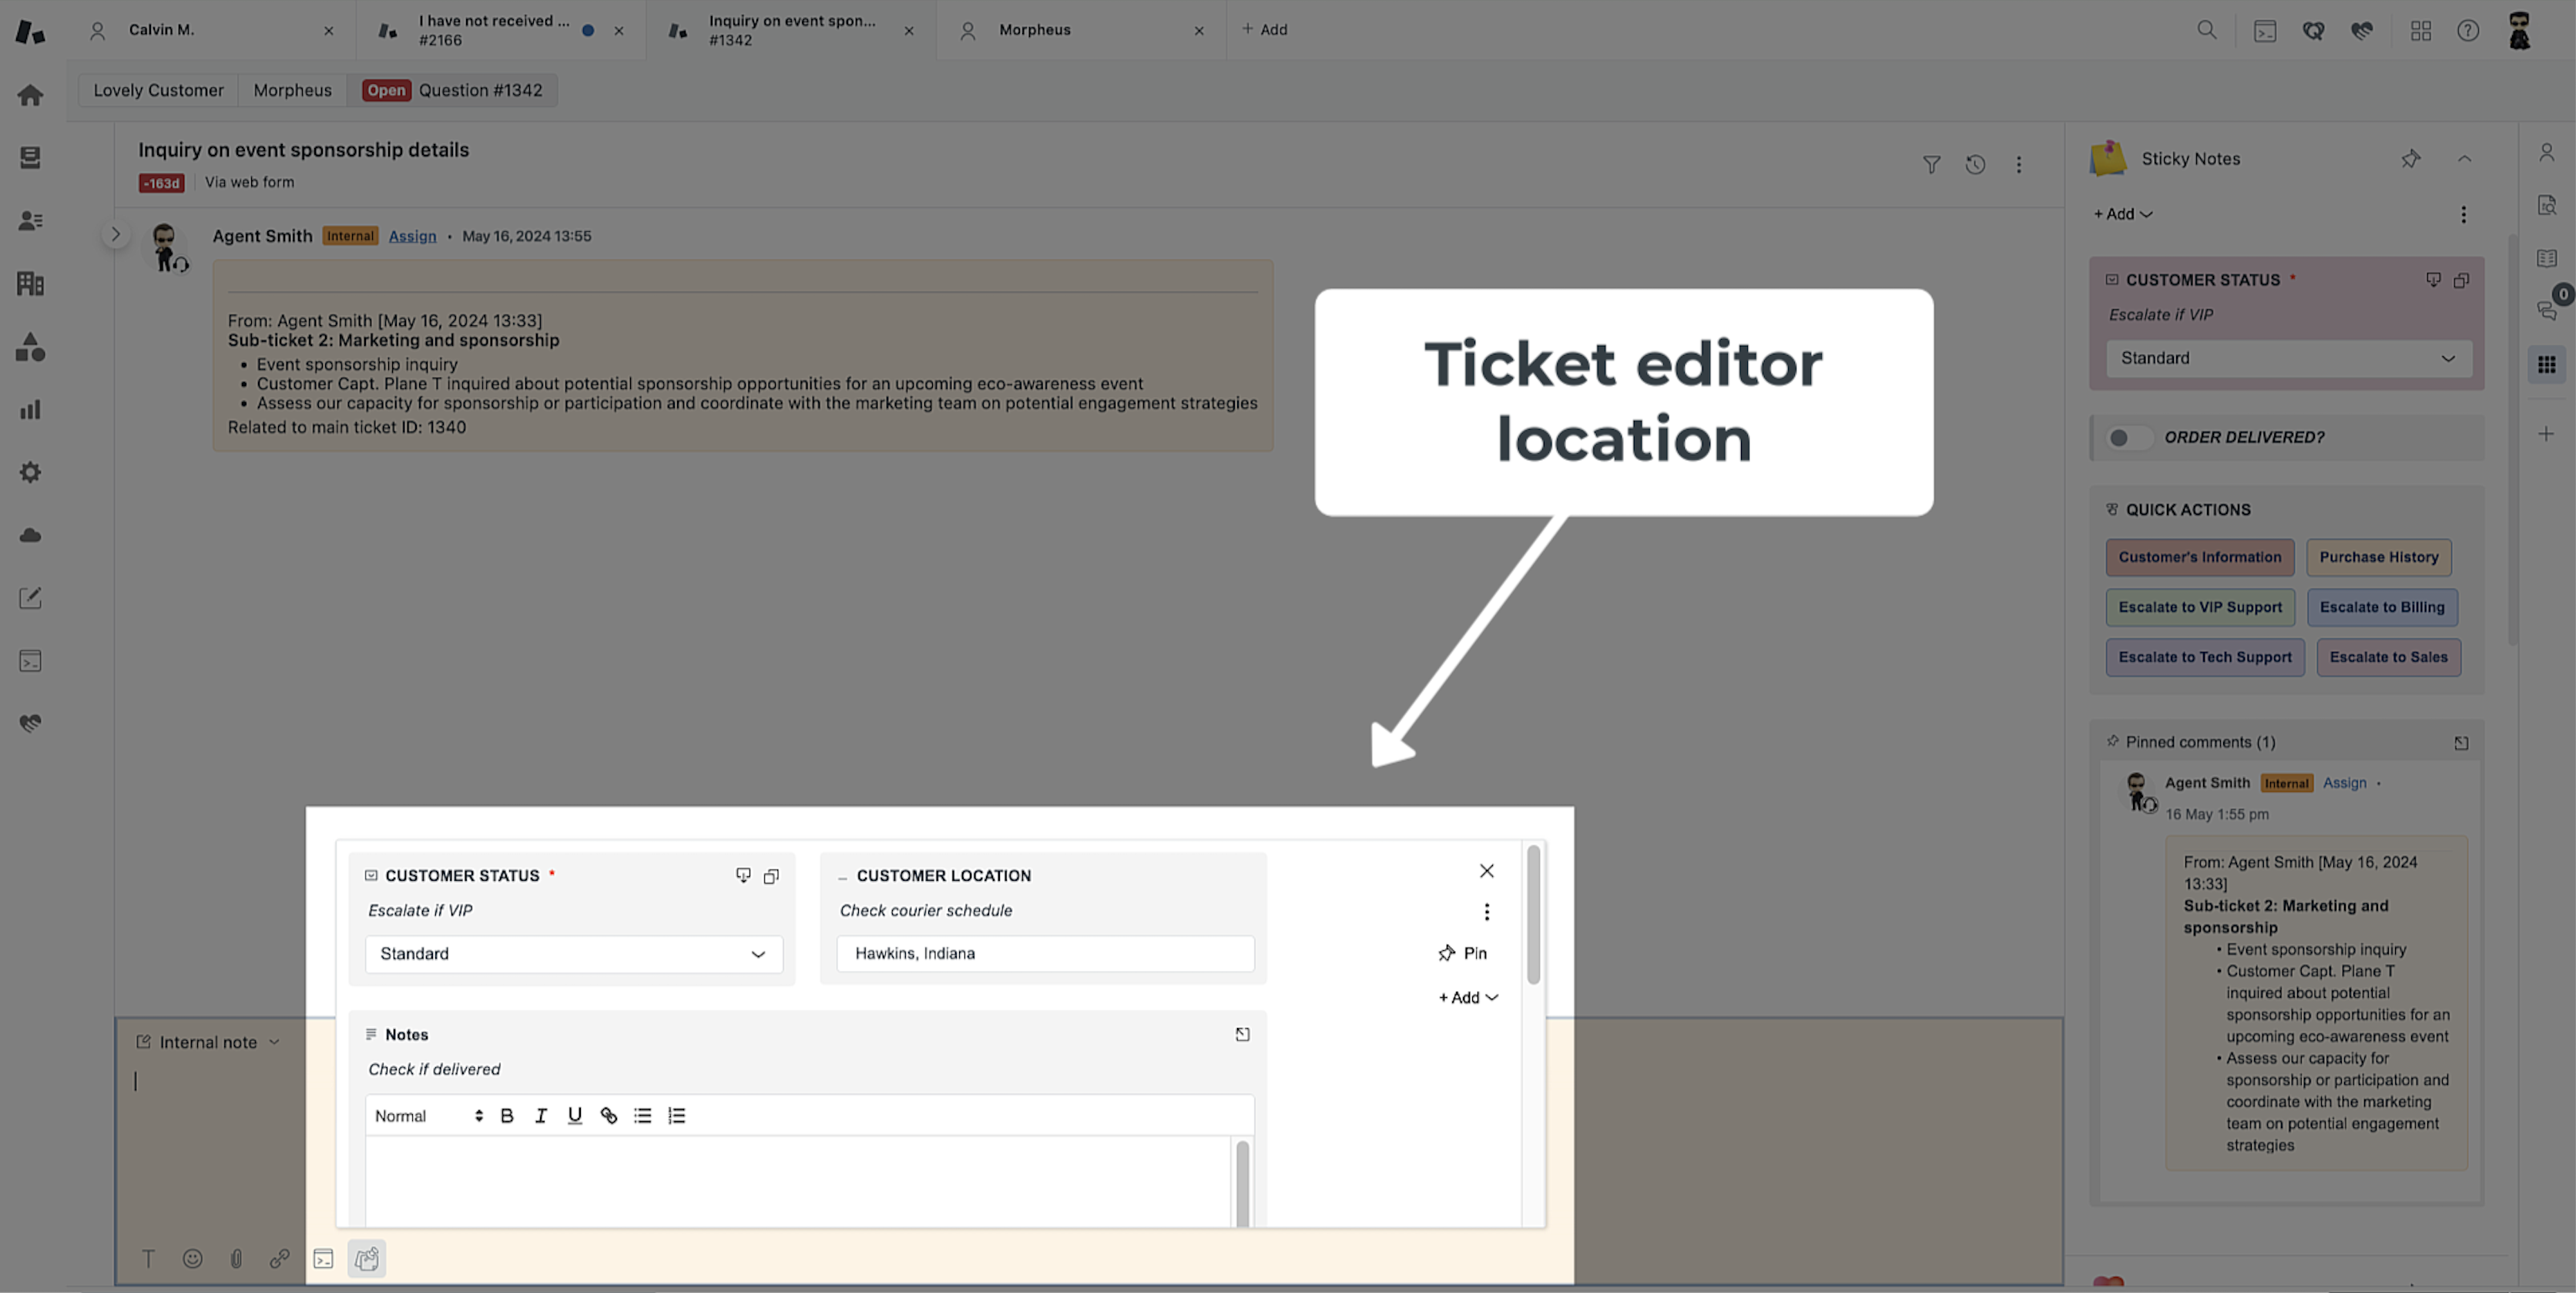Click the popup vertical scrollbar
2576x1293 pixels.
coord(1533,915)
